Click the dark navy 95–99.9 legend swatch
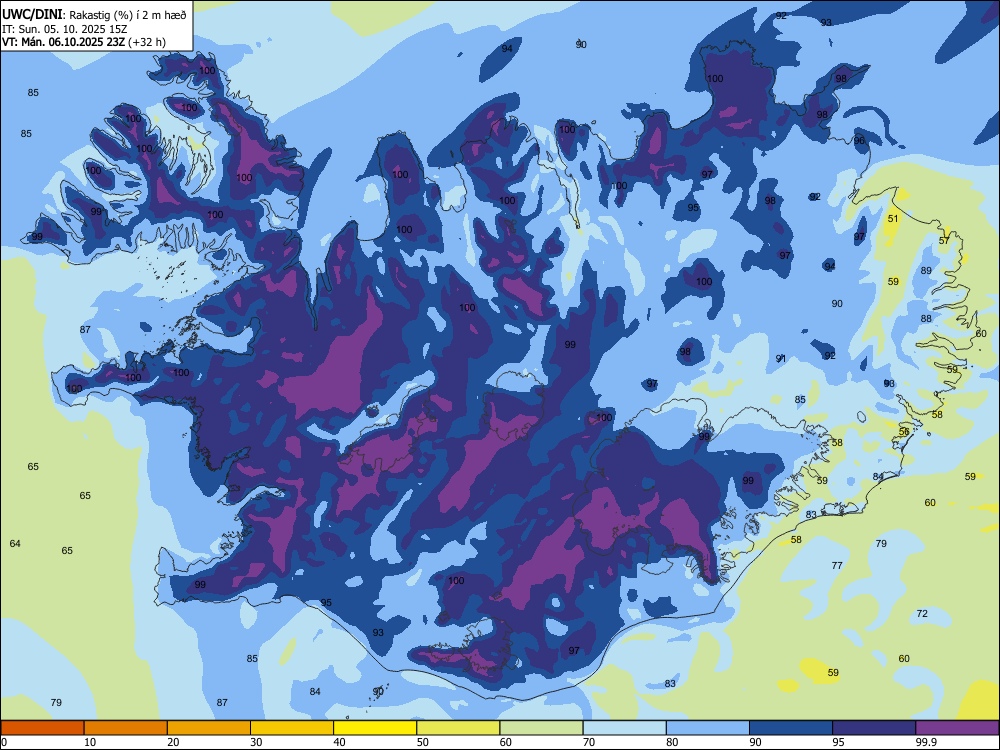This screenshot has height=750, width=1000. tap(874, 728)
